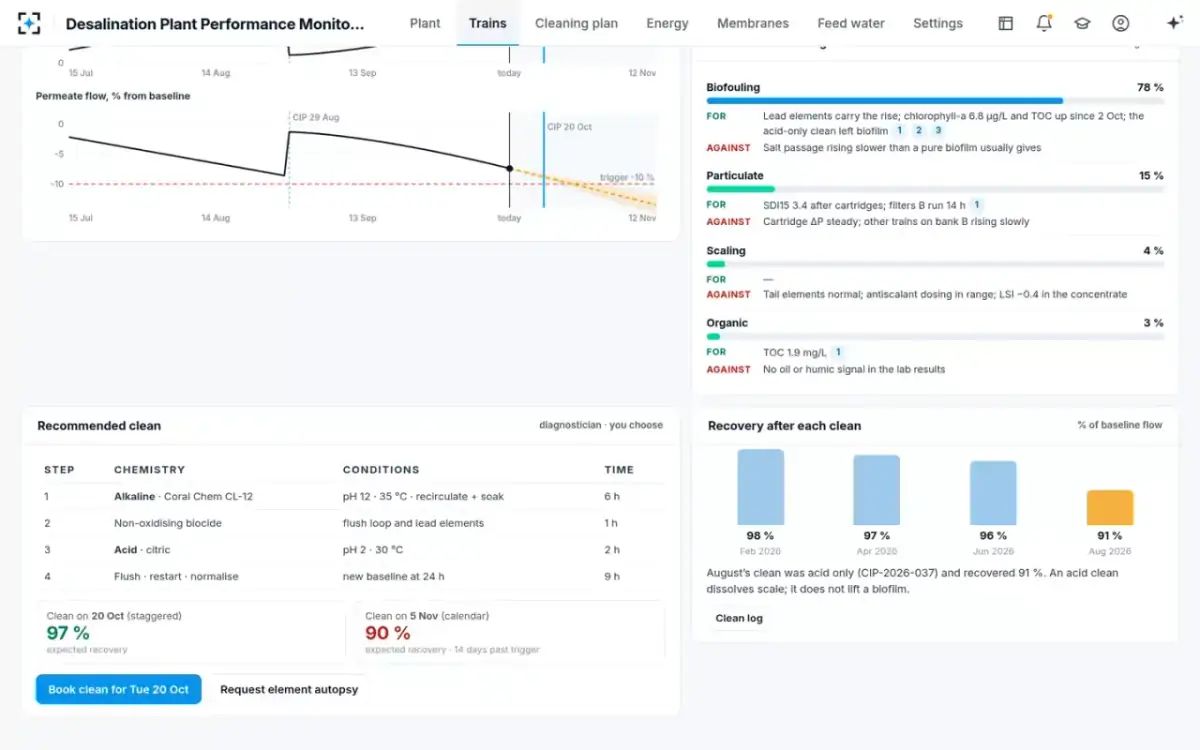
Task: Click the CIP 29 Aug chart marker label
Action: point(316,117)
